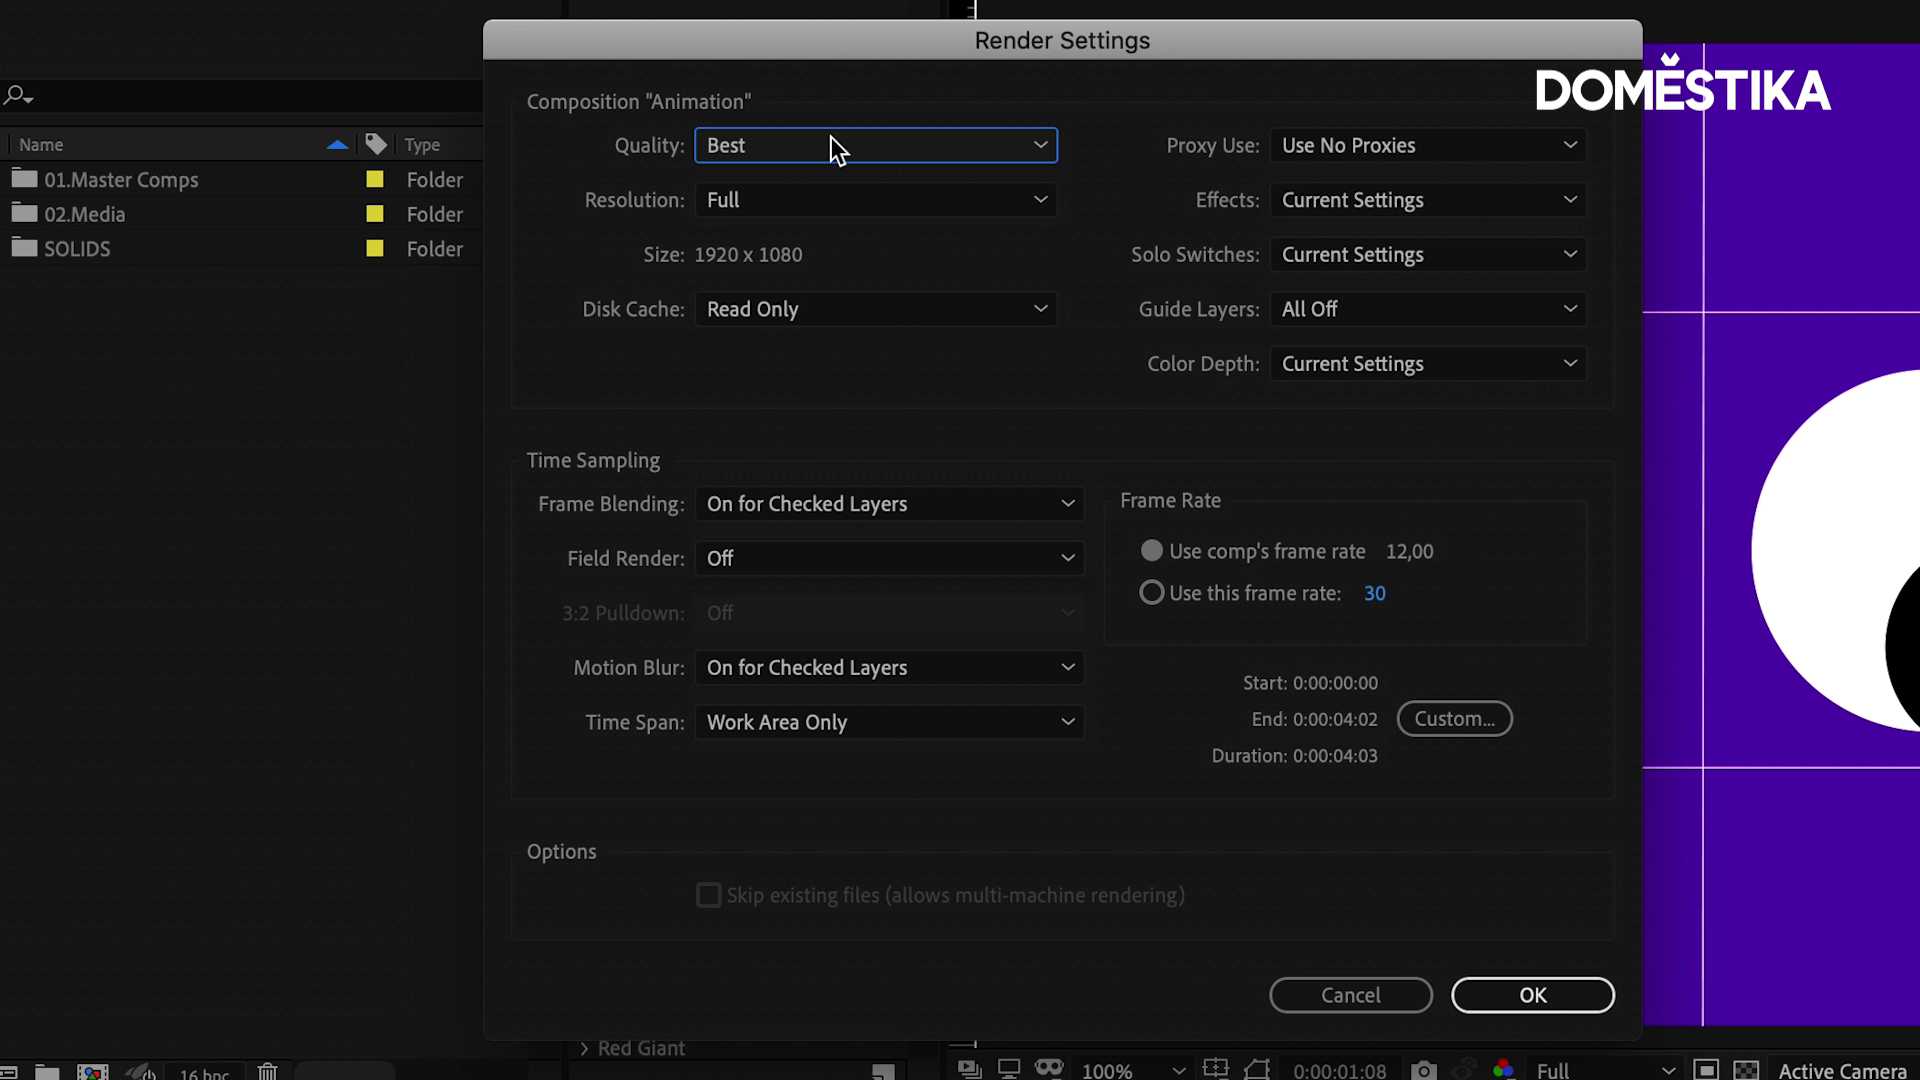The width and height of the screenshot is (1920, 1080).
Task: Click the label tag column icon
Action: (x=376, y=145)
